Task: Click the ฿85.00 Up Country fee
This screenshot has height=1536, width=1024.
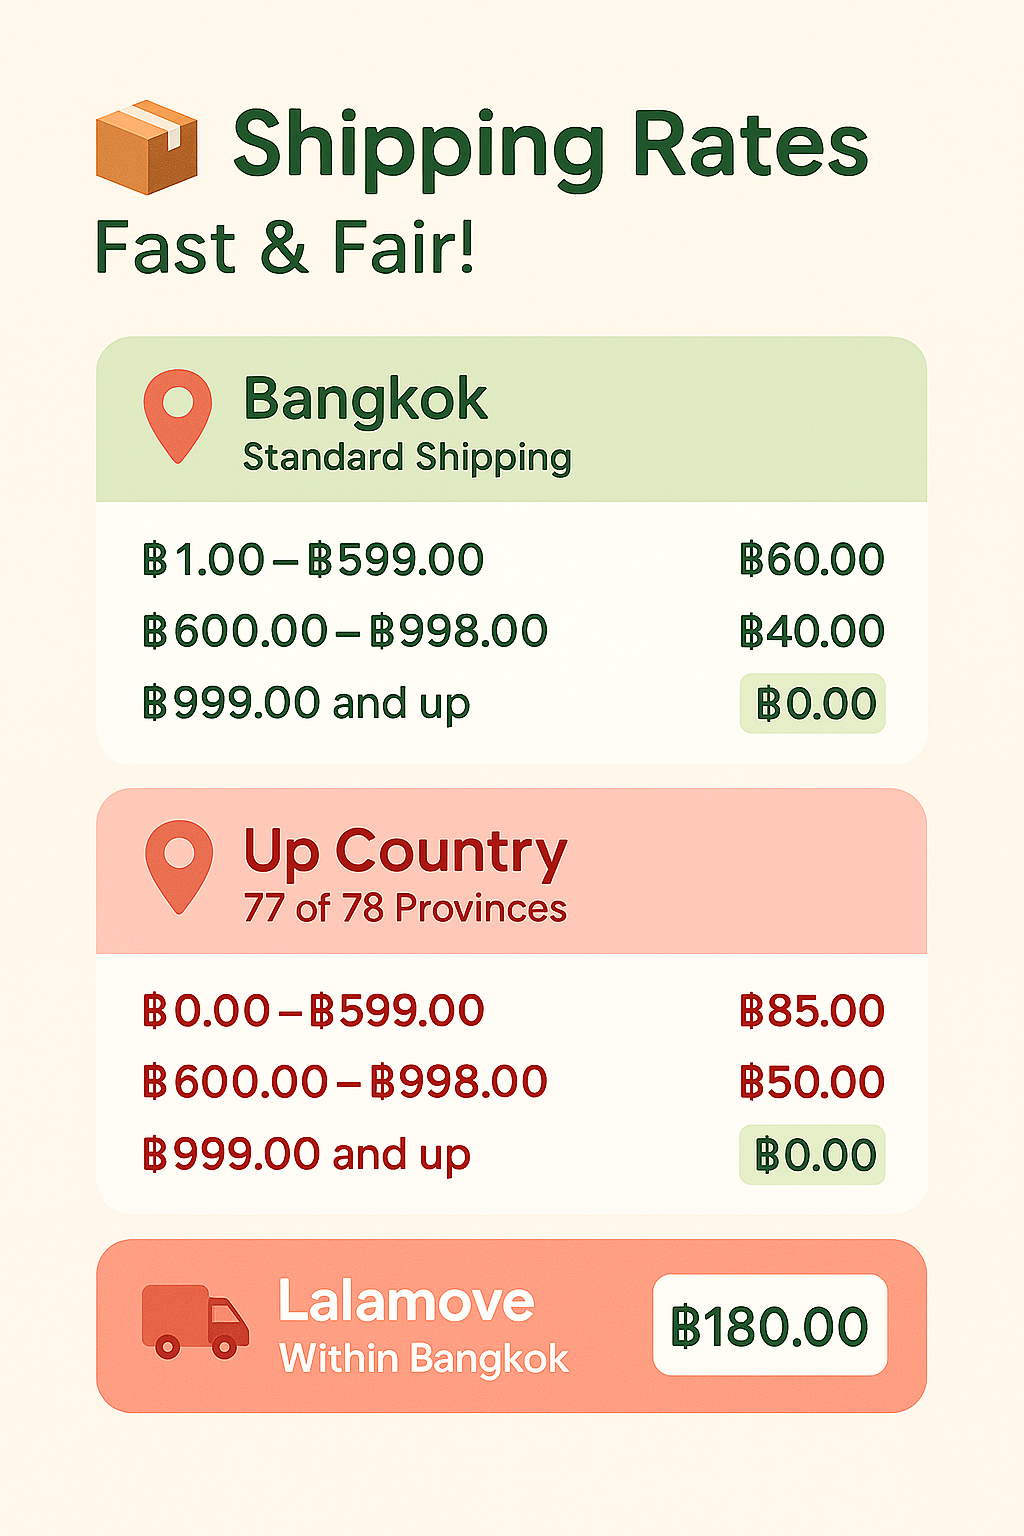Action: pyautogui.click(x=812, y=1011)
